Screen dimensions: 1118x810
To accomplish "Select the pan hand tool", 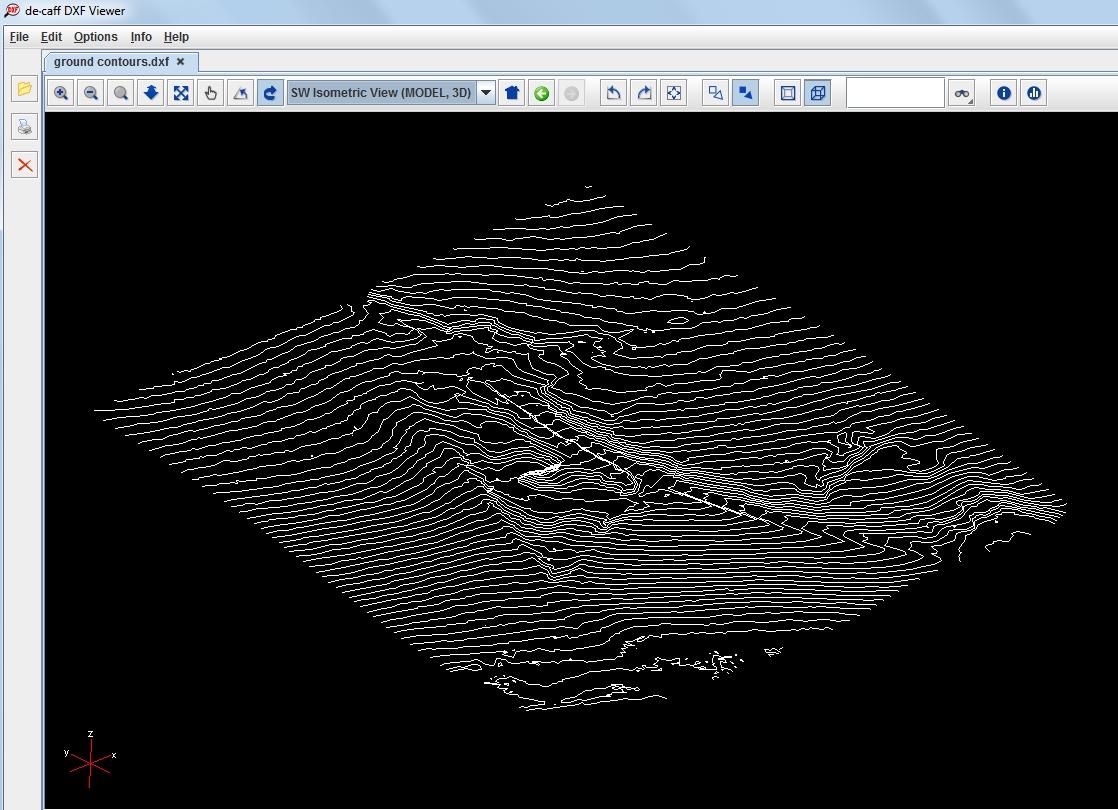I will coord(211,93).
